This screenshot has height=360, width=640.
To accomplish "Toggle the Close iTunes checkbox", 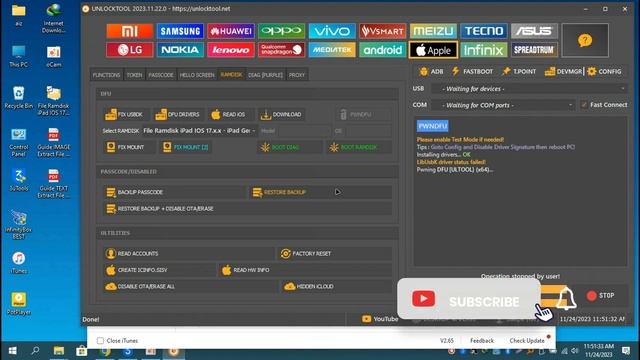I will 100,340.
